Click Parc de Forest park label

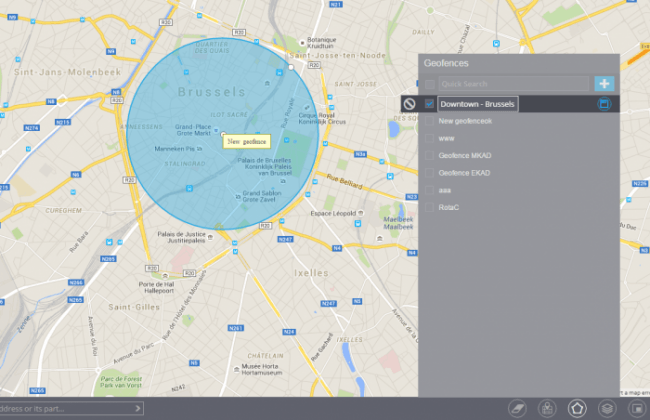121,382
